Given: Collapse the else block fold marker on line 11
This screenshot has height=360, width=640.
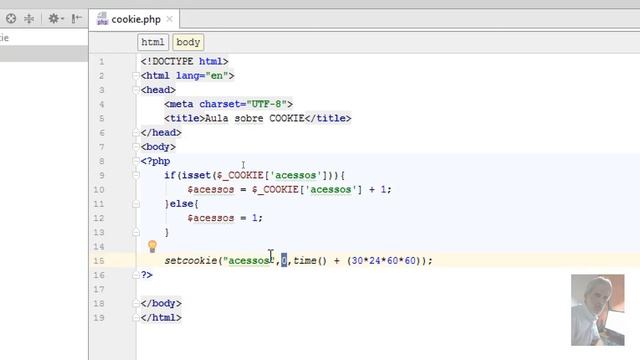Looking at the screenshot, I should point(136,204).
